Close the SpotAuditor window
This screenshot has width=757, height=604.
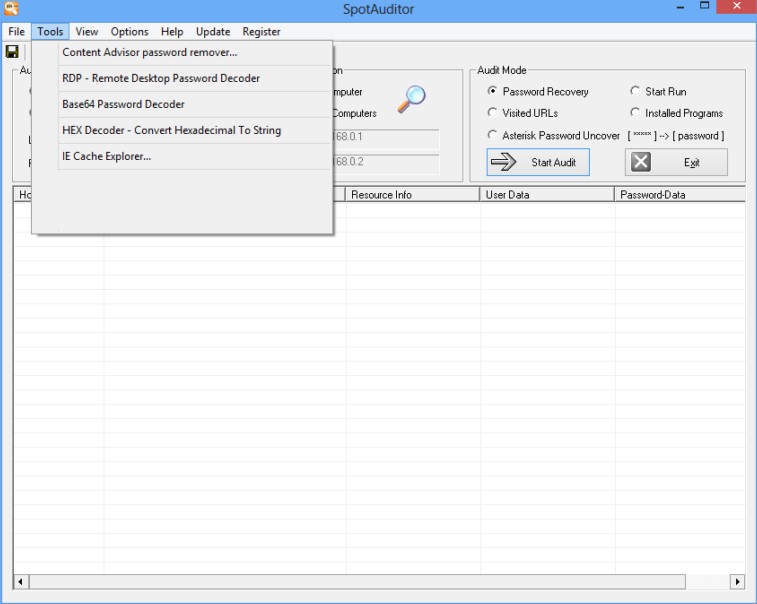737,7
